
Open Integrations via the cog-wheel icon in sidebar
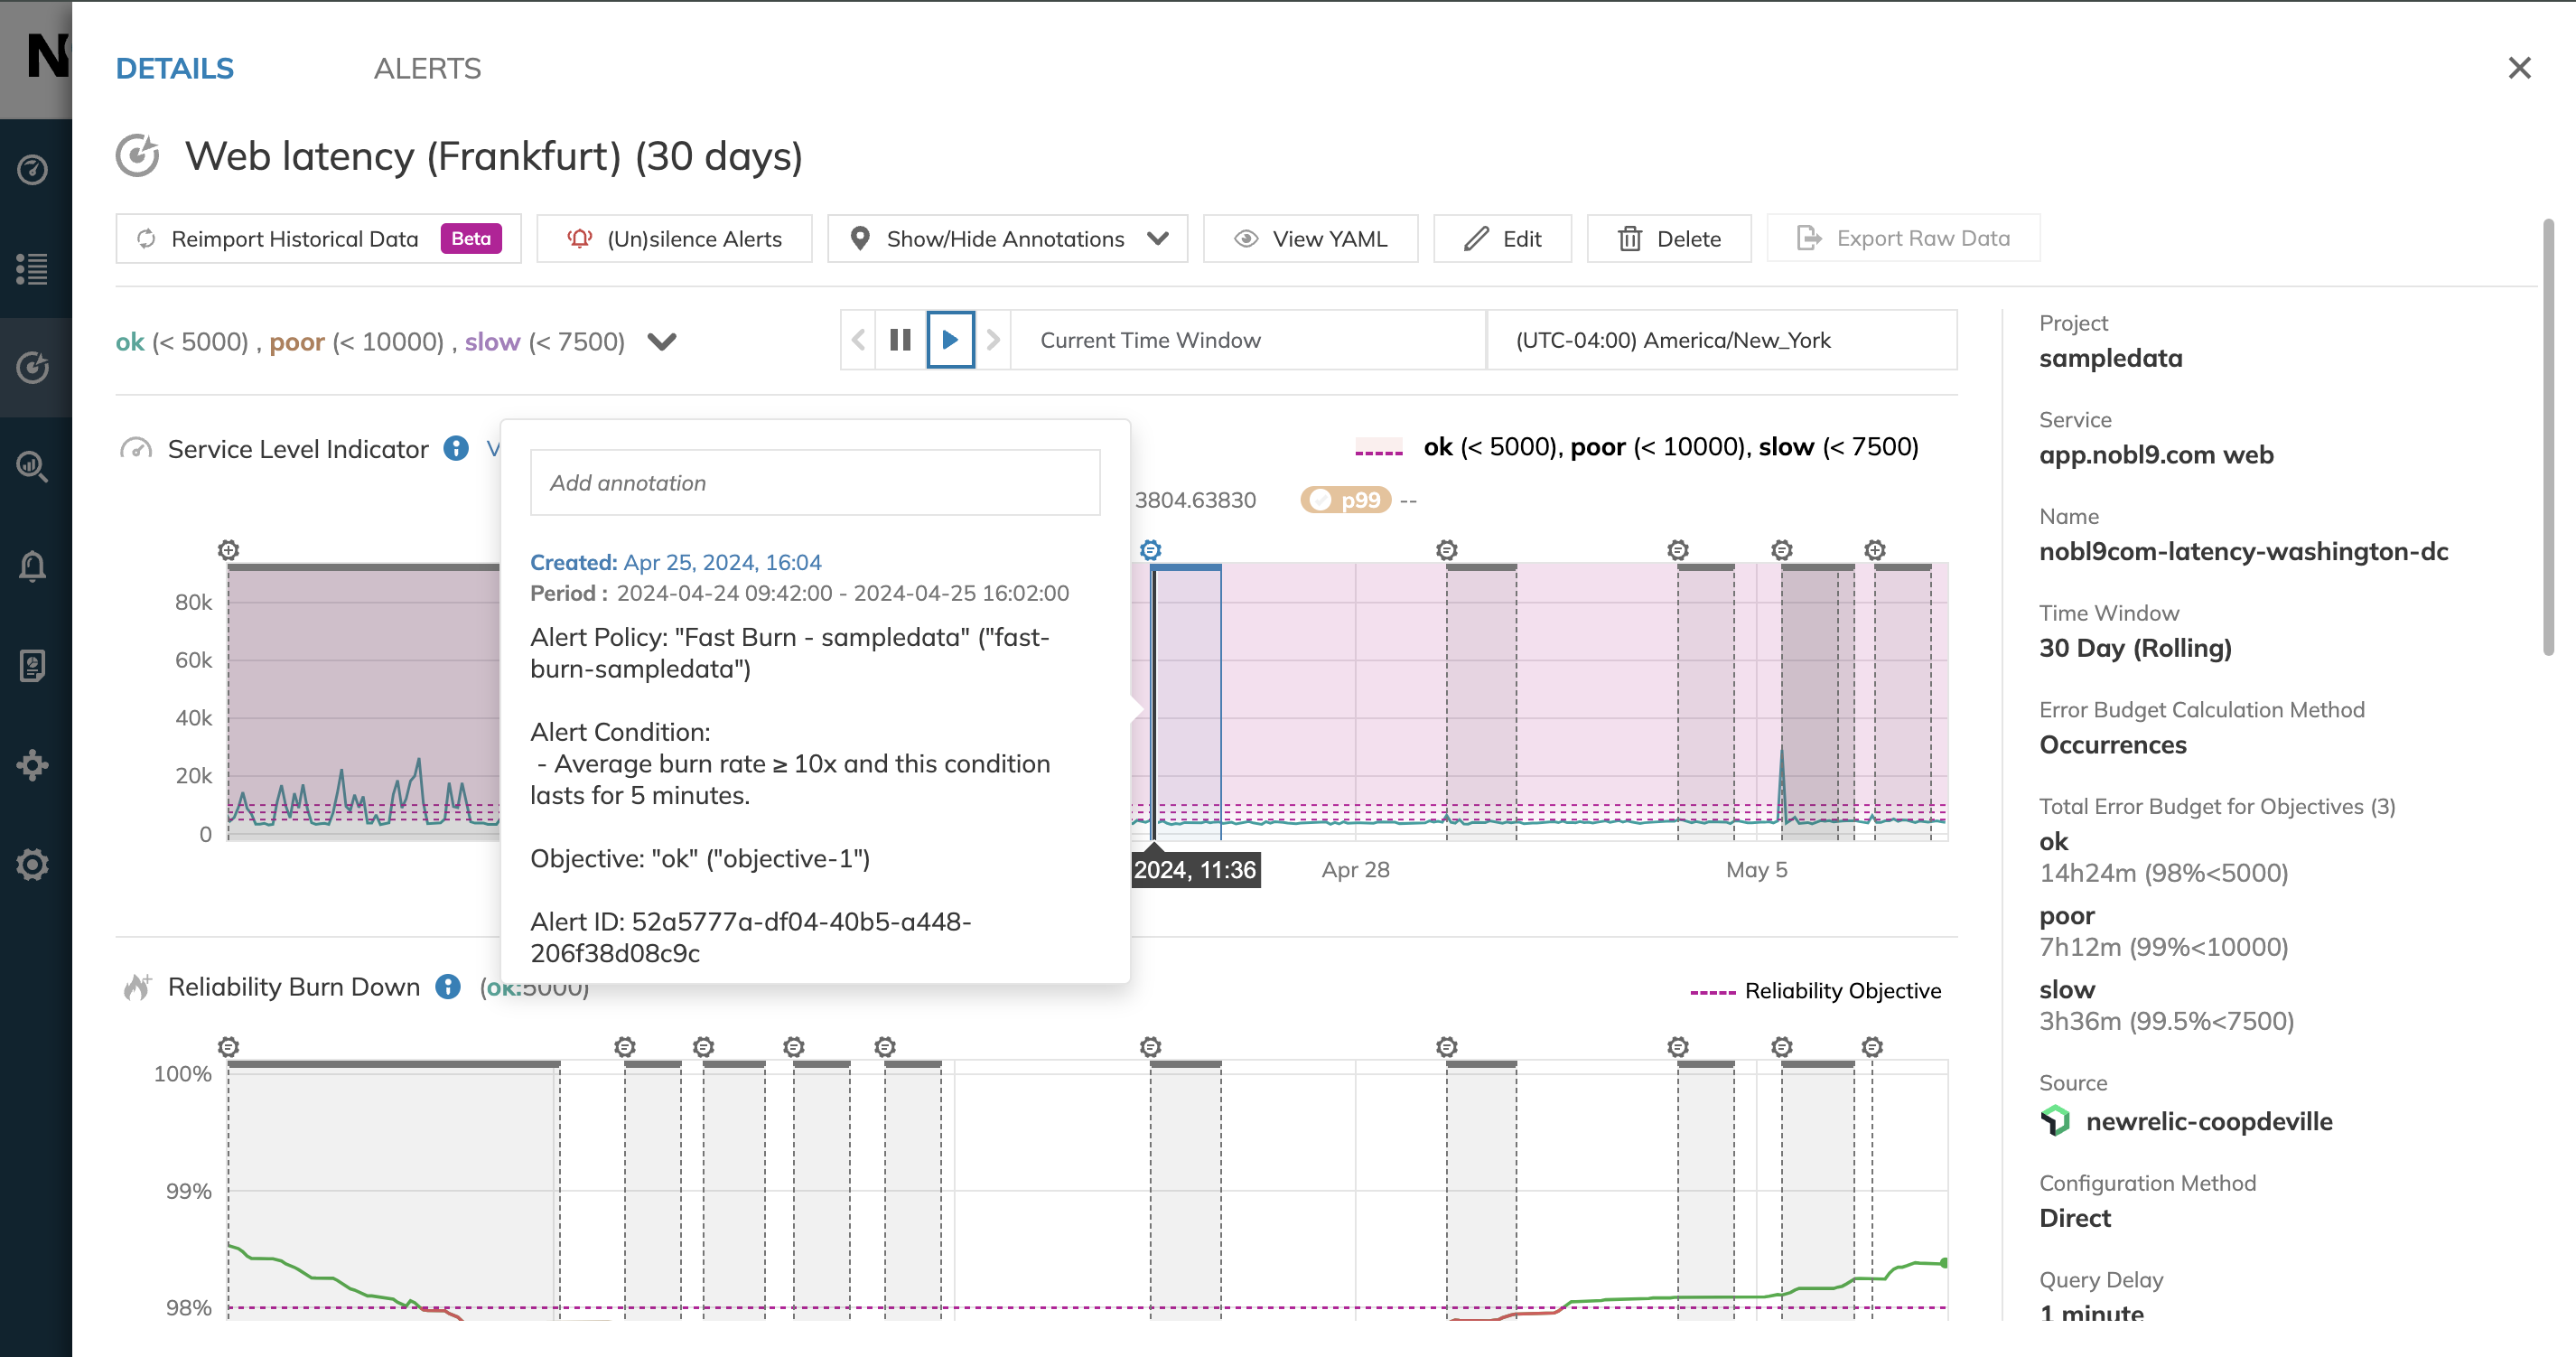click(x=33, y=765)
